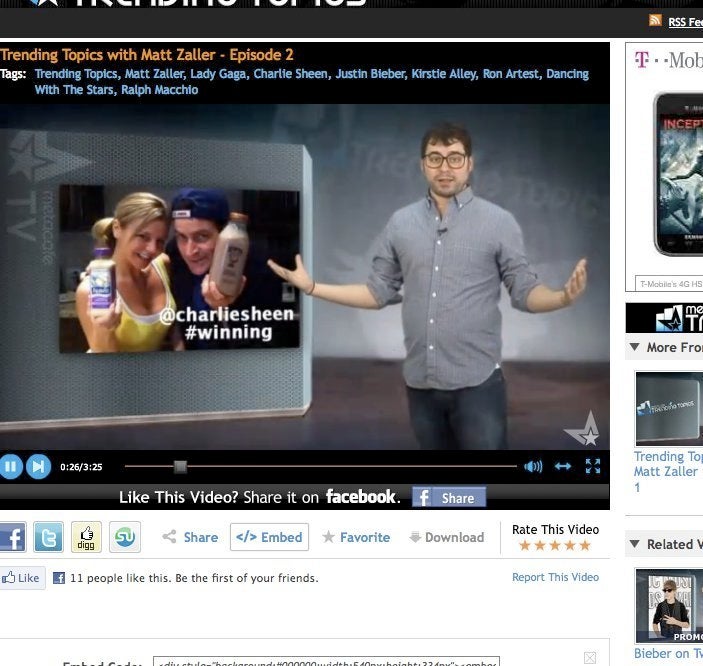Open the Kirstie Alley tag
Screen dimensions: 703x666
click(x=443, y=74)
